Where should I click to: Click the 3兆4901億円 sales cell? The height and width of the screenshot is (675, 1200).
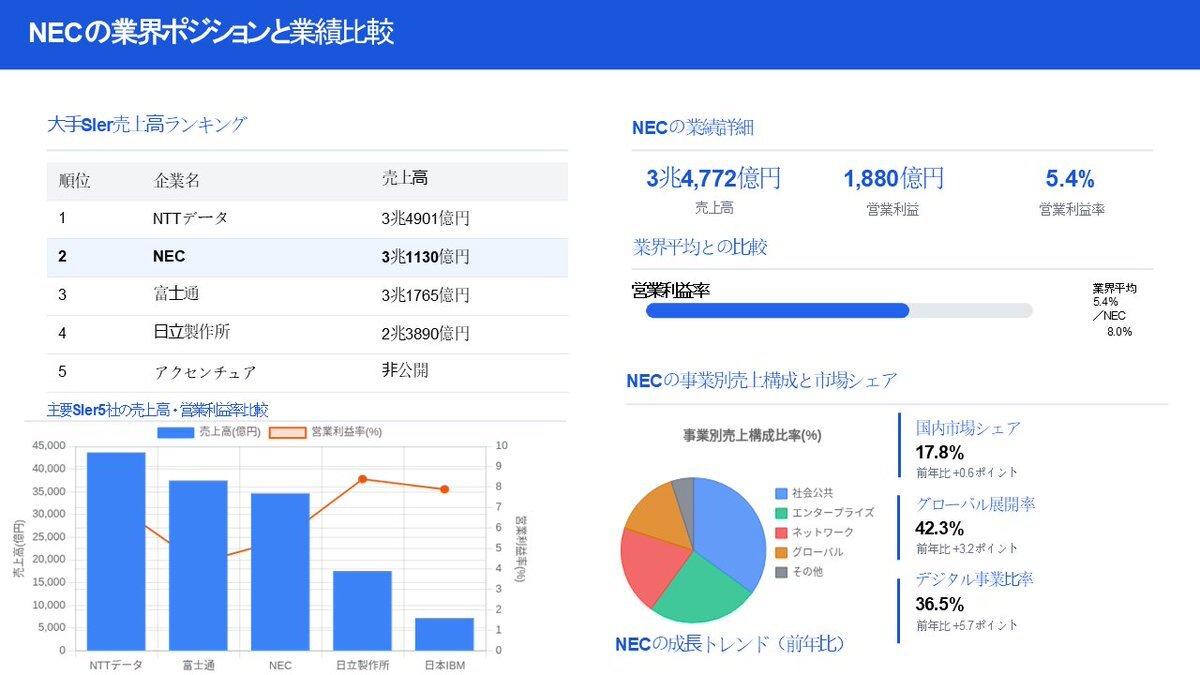[x=425, y=219]
